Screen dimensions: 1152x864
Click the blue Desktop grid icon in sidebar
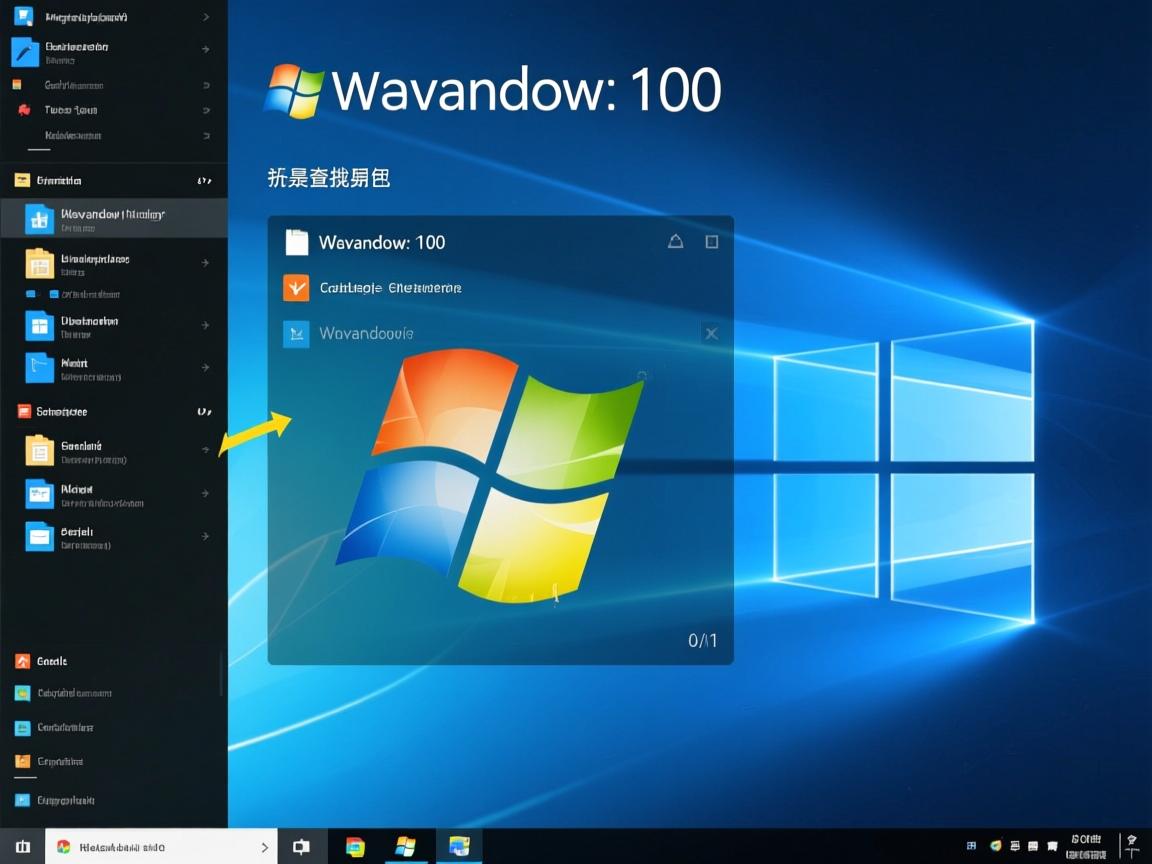pyautogui.click(x=40, y=325)
